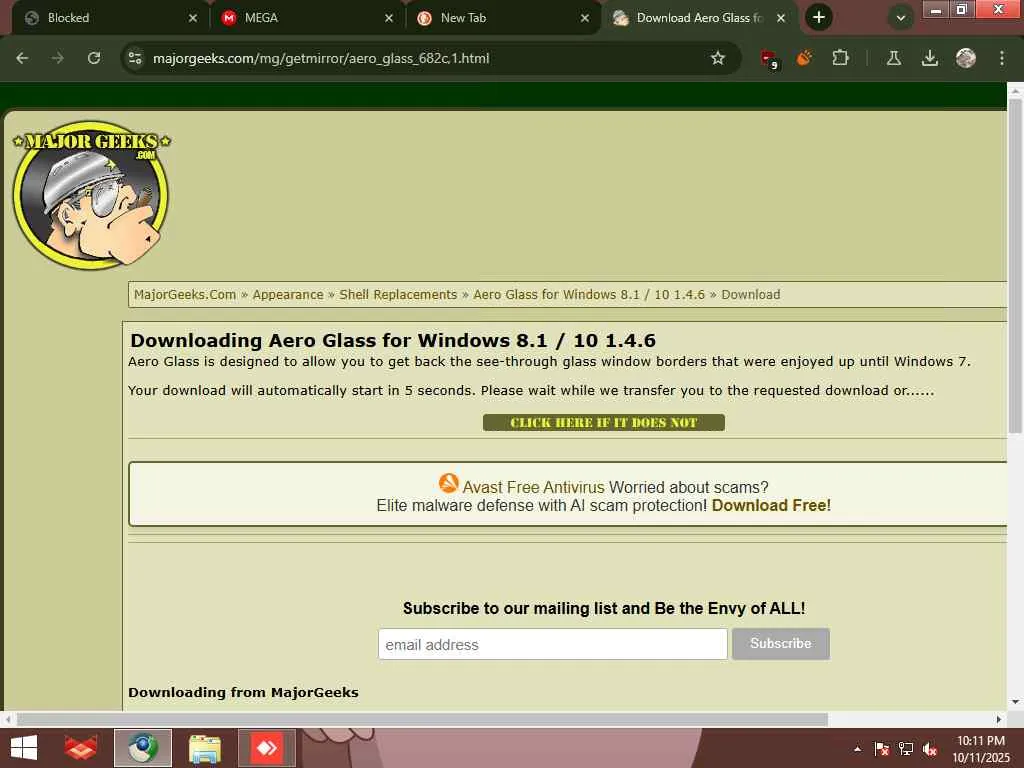Screen dimensions: 1024x768
Task: Click the scroll right arrow
Action: pyautogui.click(x=999, y=719)
